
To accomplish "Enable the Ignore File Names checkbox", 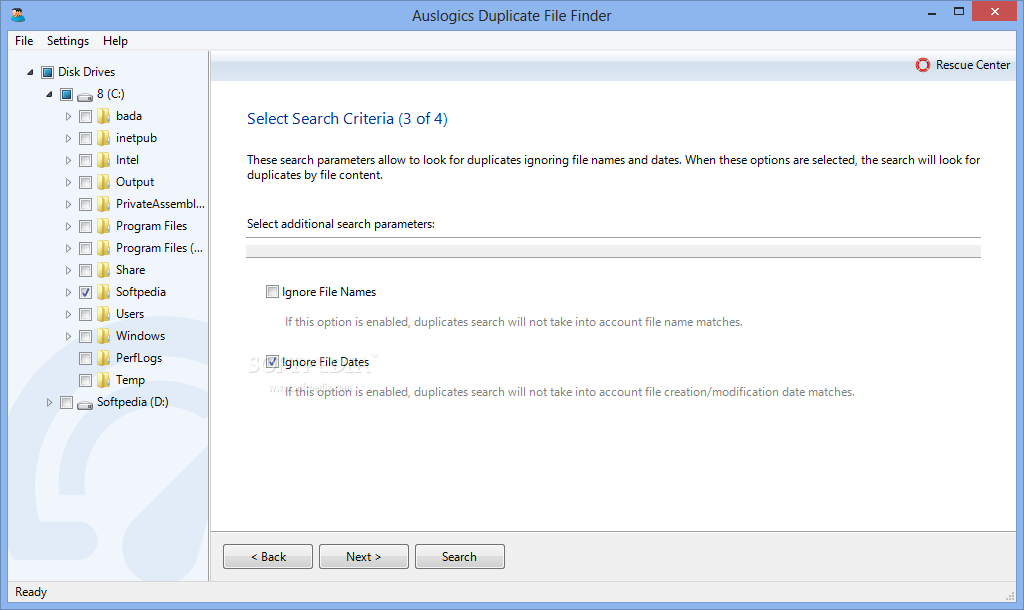I will 272,292.
